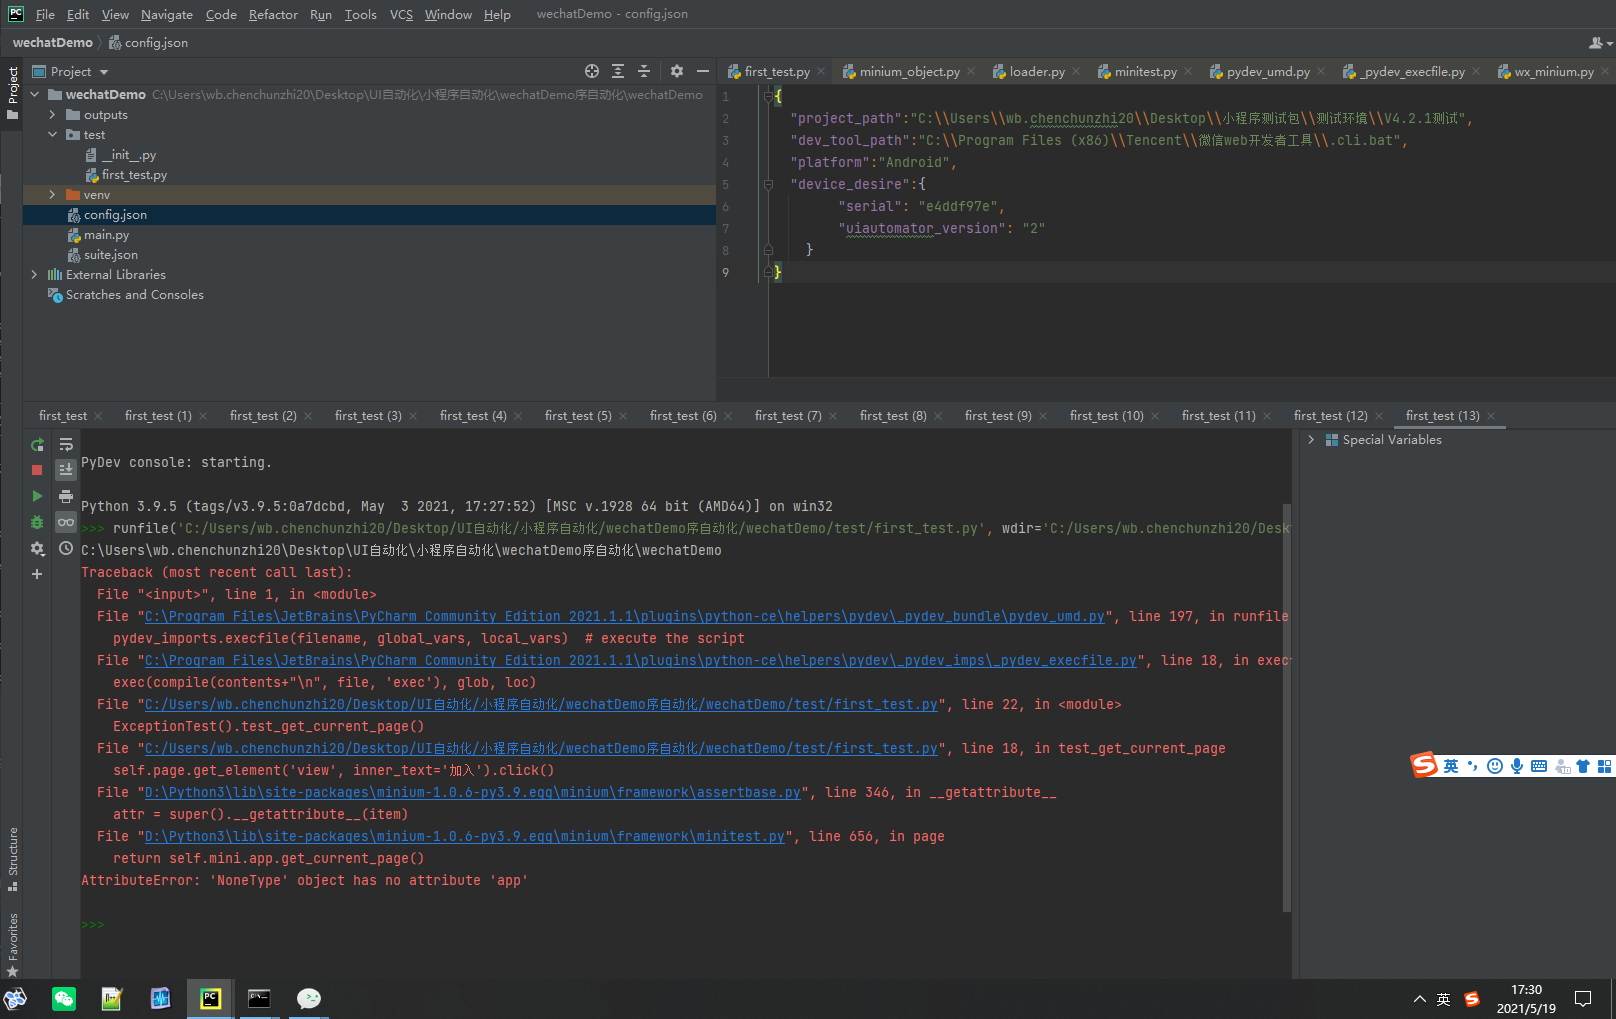This screenshot has width=1616, height=1019.
Task: Click the green Execute run arrow
Action: (x=37, y=496)
